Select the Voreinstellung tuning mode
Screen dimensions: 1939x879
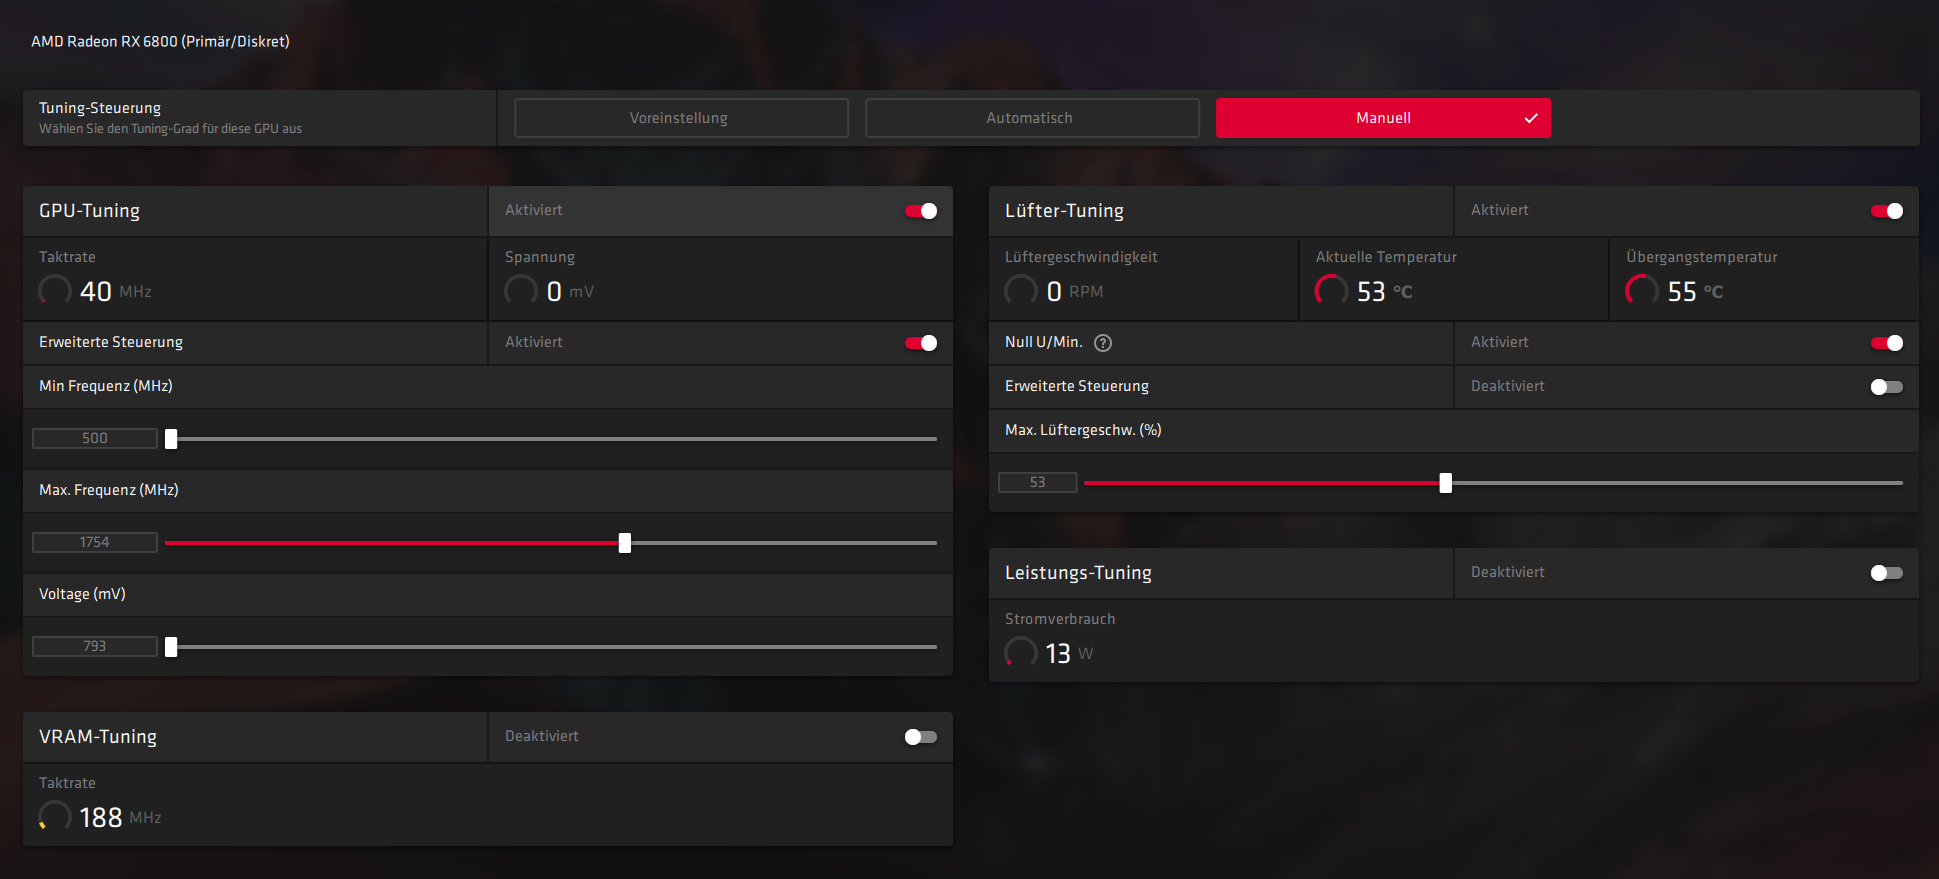point(680,118)
